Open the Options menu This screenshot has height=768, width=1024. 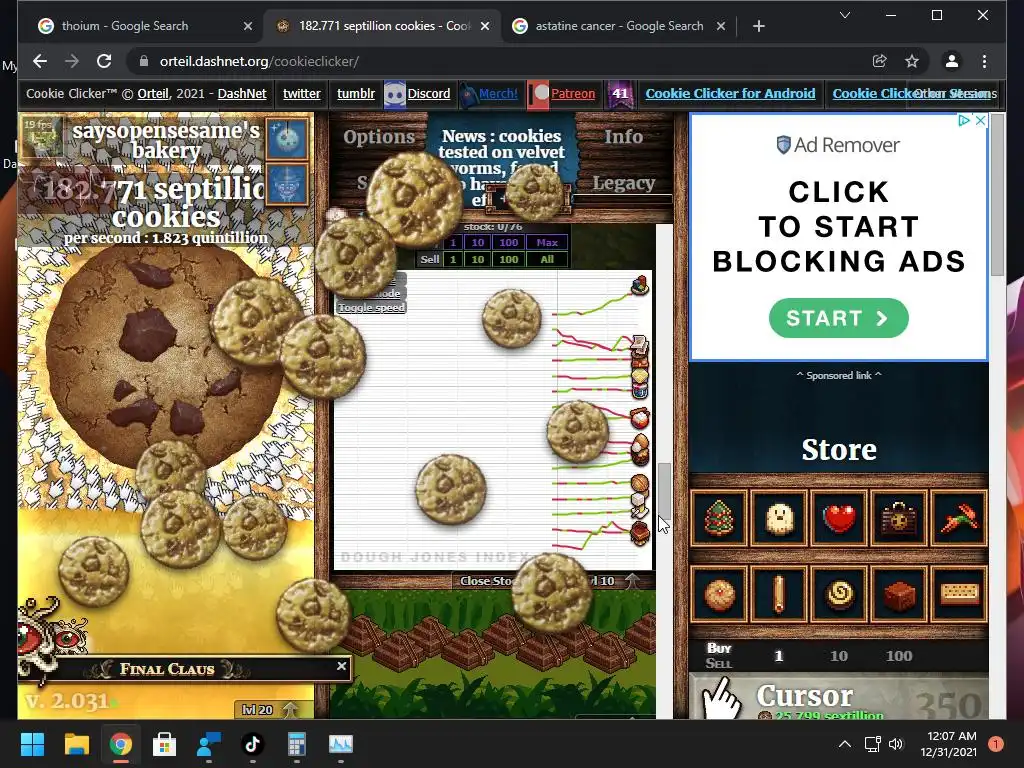(379, 136)
